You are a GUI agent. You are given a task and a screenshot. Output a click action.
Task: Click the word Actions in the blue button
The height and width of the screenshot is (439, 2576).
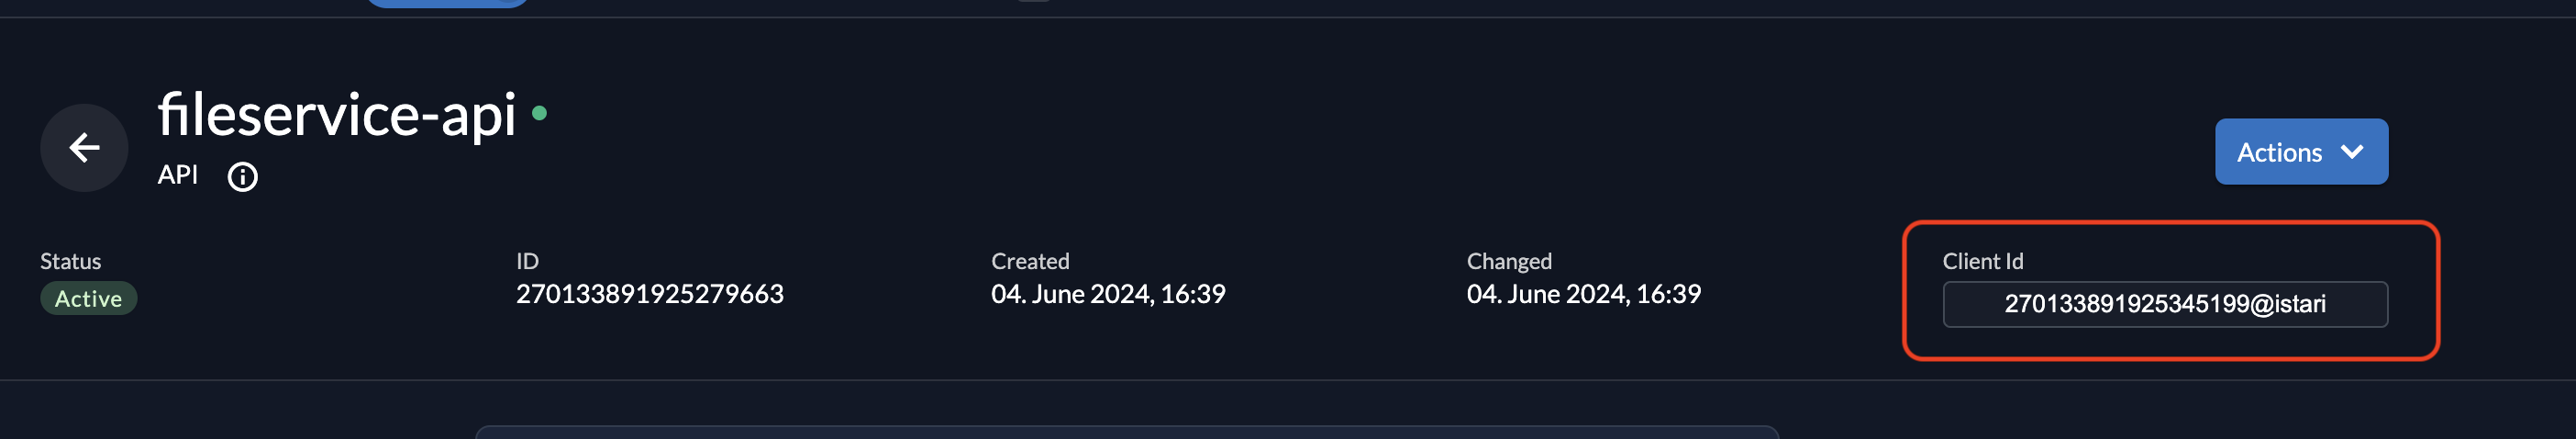click(2278, 152)
